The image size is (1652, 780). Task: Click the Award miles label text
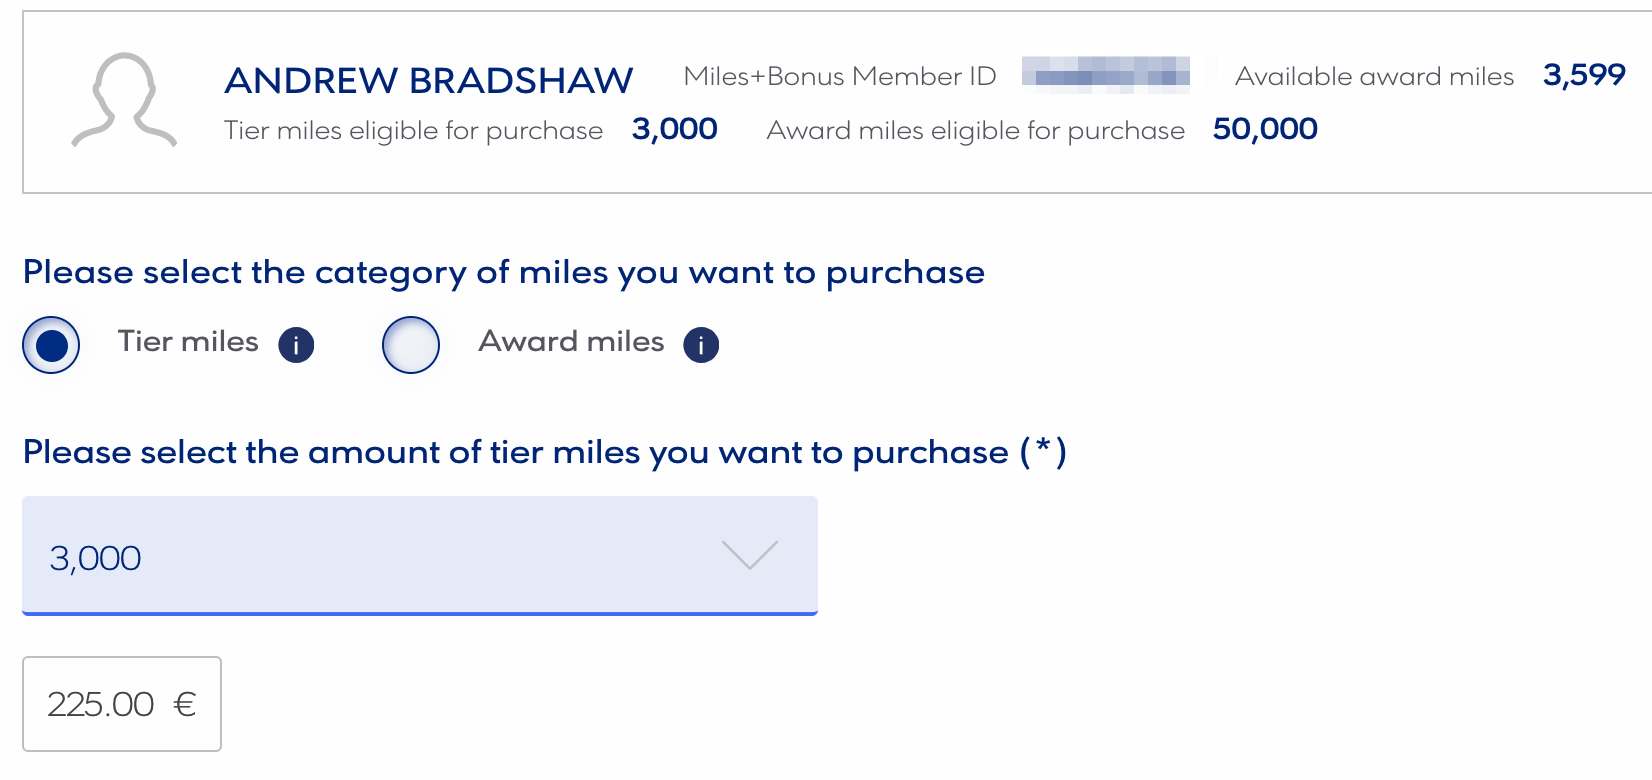coord(571,342)
